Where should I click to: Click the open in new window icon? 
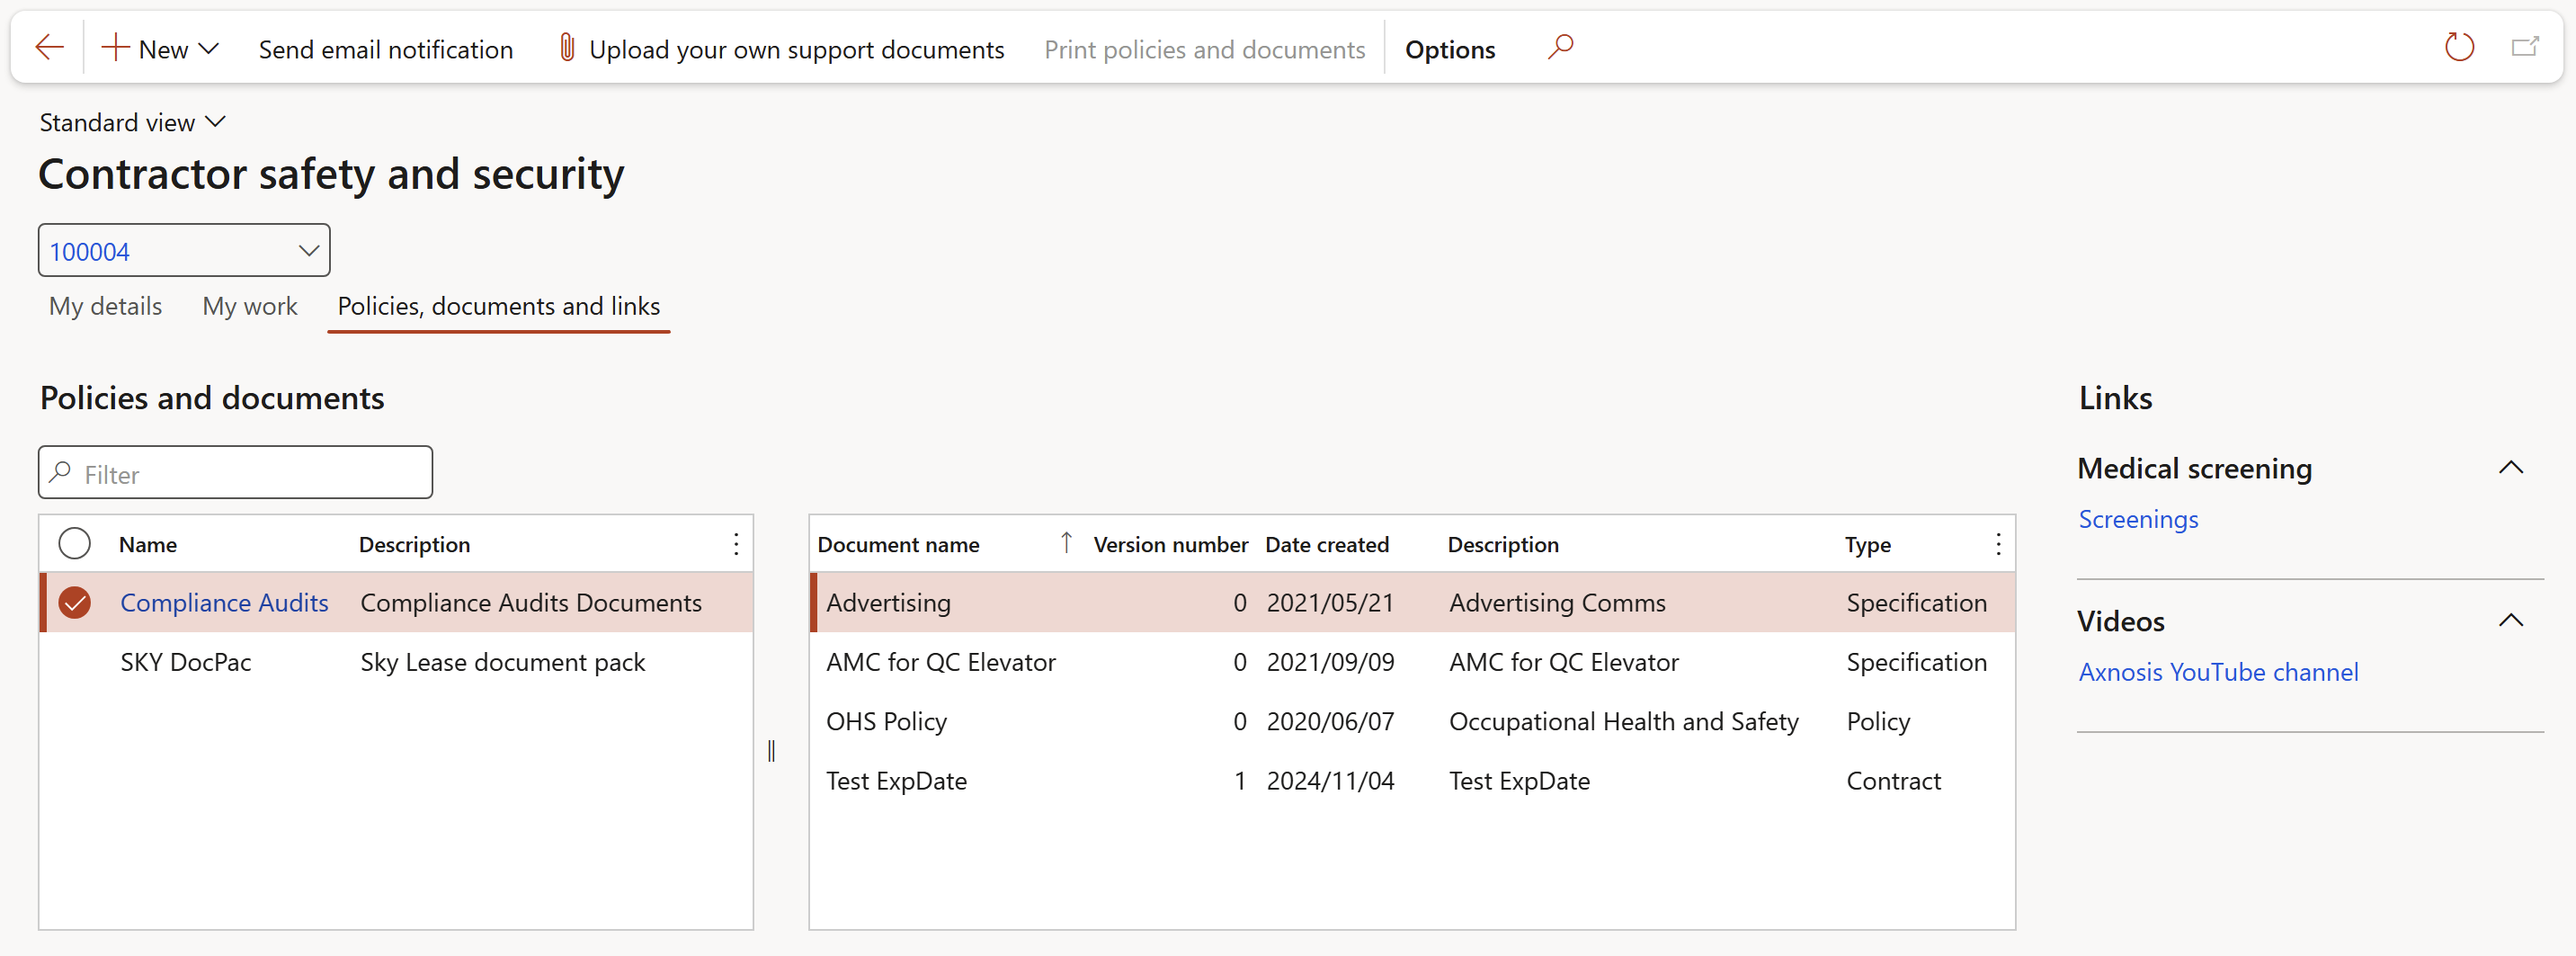coord(2524,47)
